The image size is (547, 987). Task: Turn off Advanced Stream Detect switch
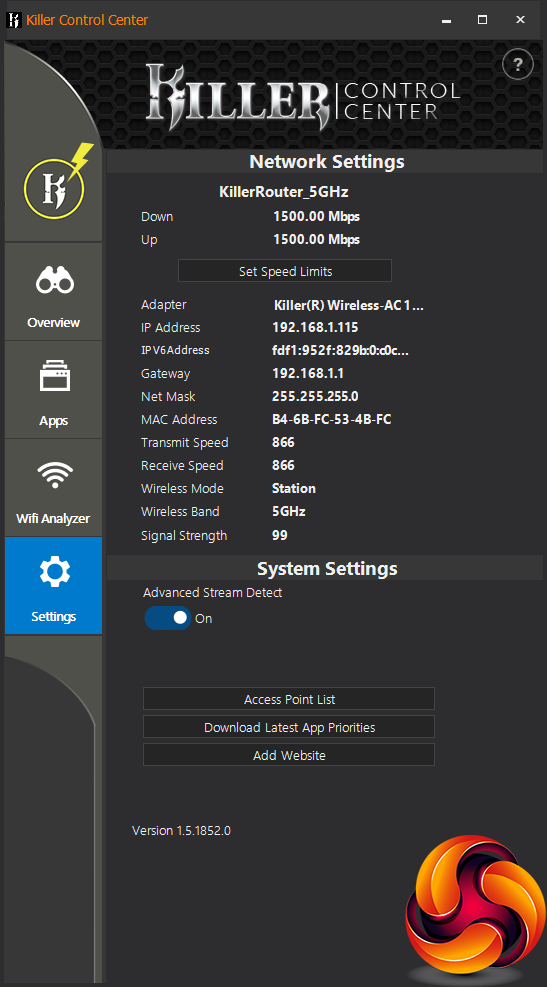click(167, 618)
